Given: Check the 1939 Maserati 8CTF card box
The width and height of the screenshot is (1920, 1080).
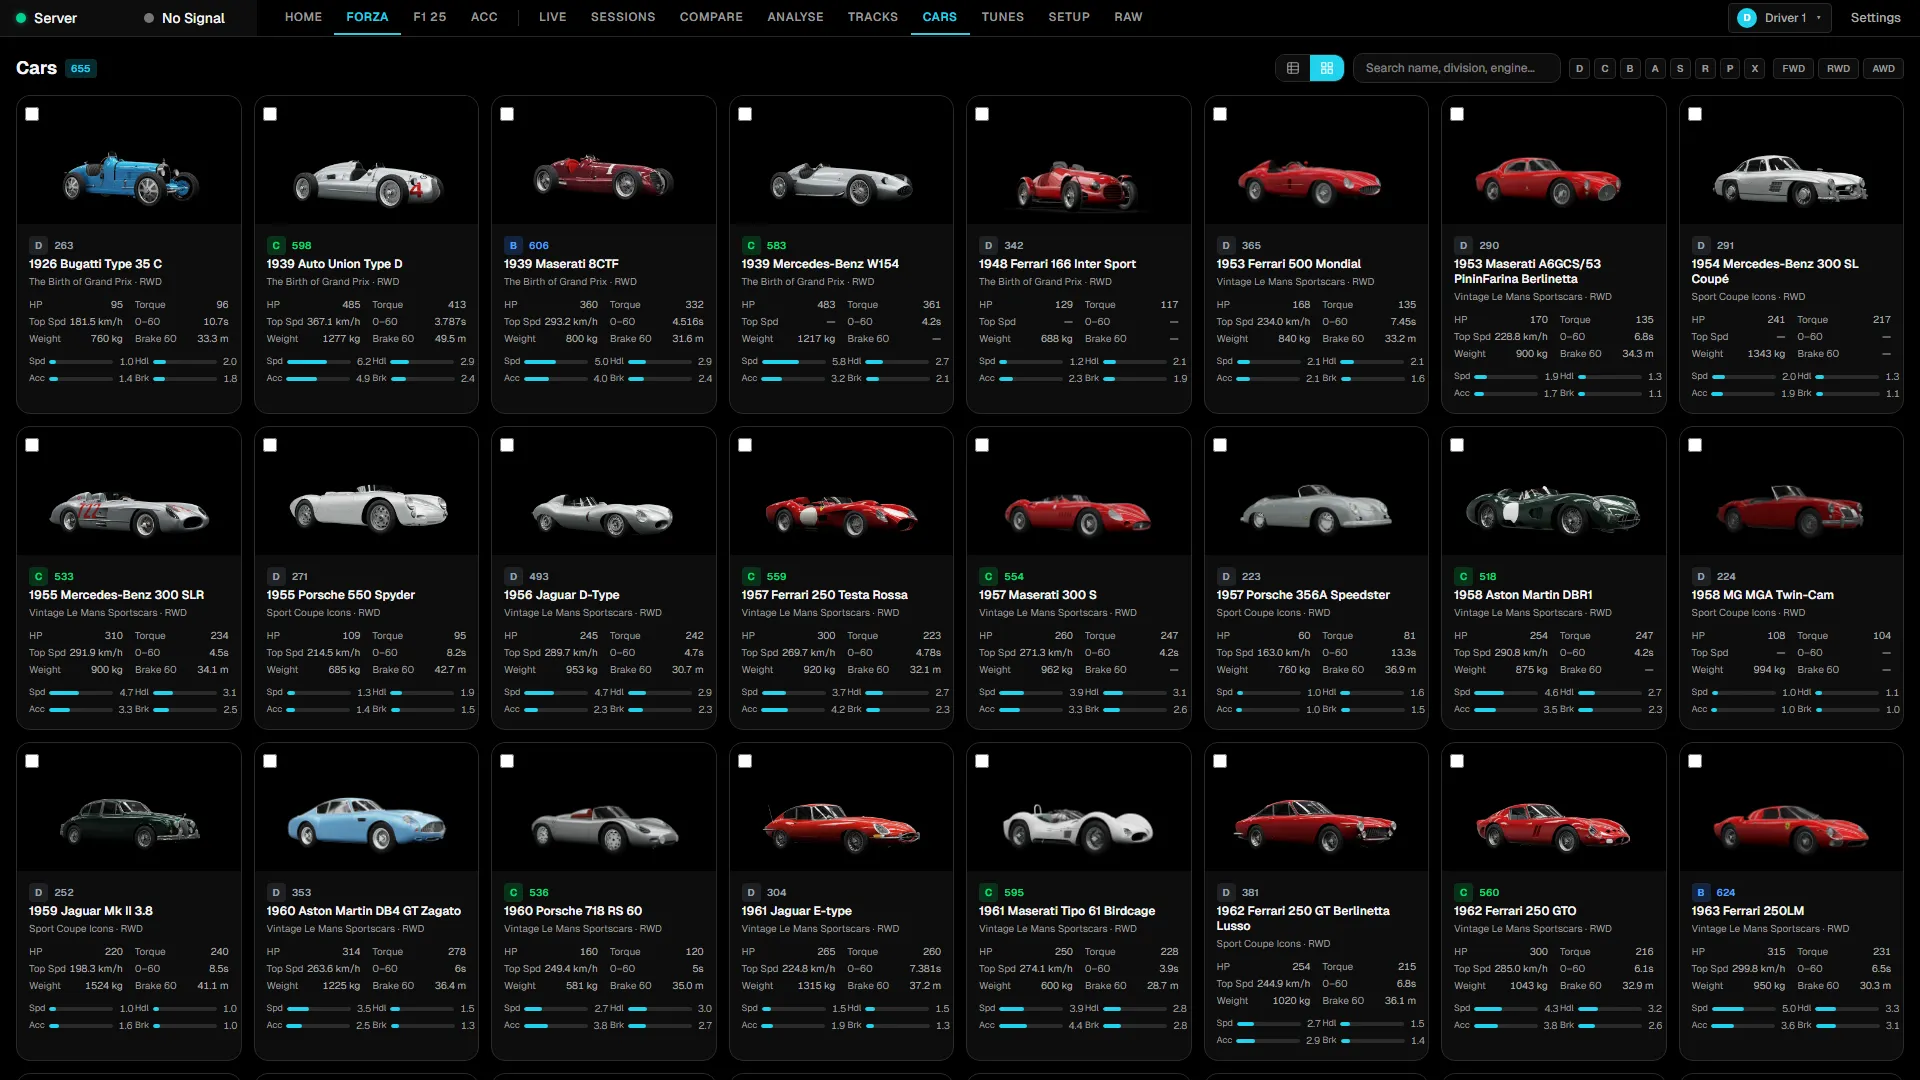Looking at the screenshot, I should tap(507, 114).
